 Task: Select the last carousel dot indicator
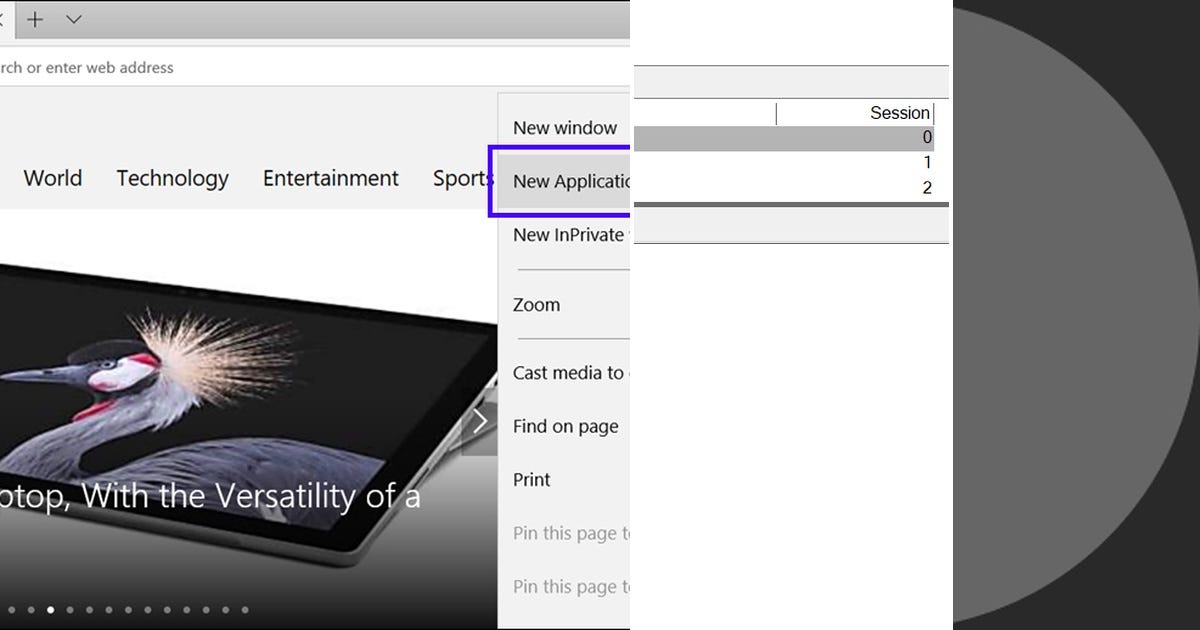[x=245, y=609]
